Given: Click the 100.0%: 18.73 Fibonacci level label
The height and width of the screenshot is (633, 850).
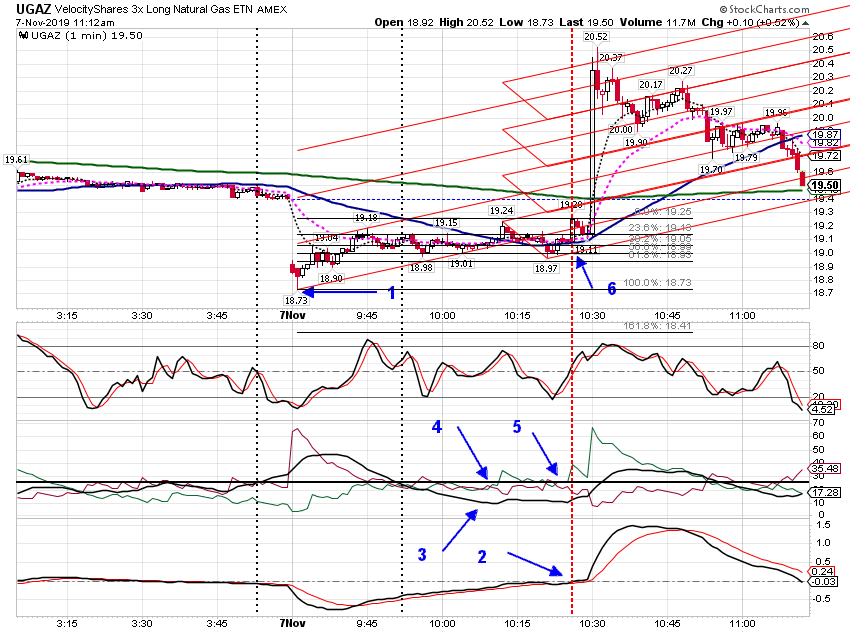Looking at the screenshot, I should (x=657, y=283).
